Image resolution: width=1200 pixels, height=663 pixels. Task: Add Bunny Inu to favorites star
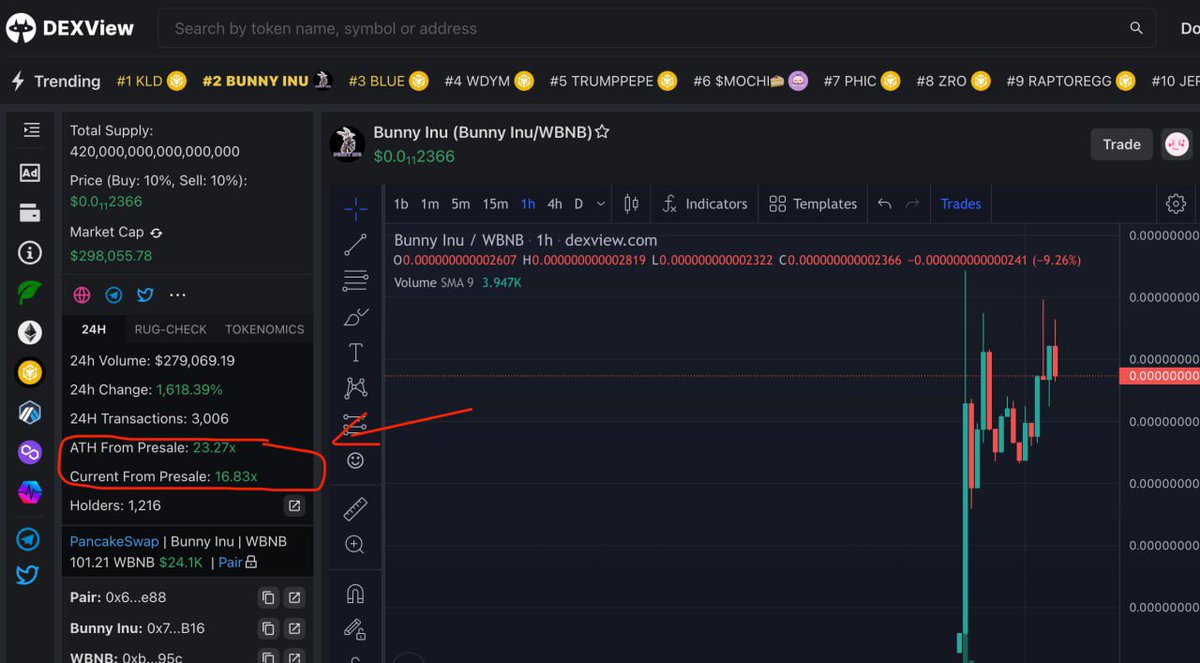tap(602, 132)
